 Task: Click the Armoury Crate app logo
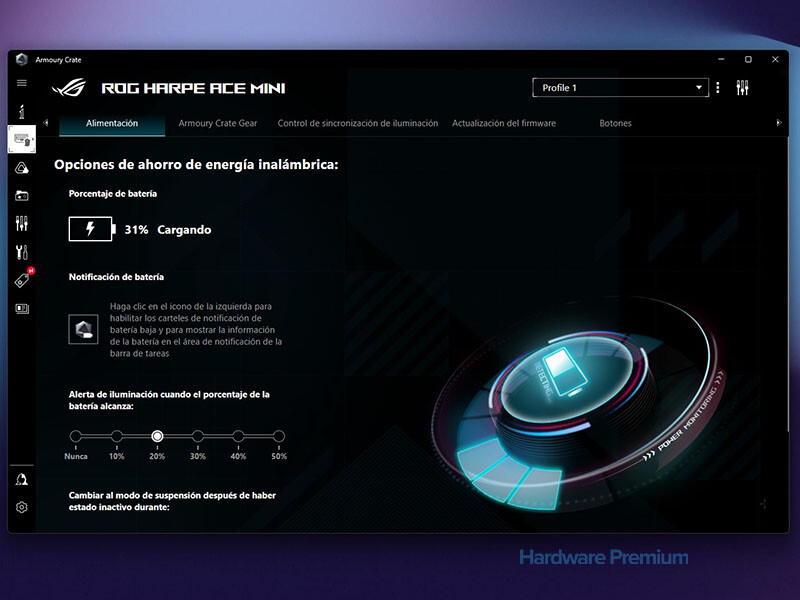(21, 59)
